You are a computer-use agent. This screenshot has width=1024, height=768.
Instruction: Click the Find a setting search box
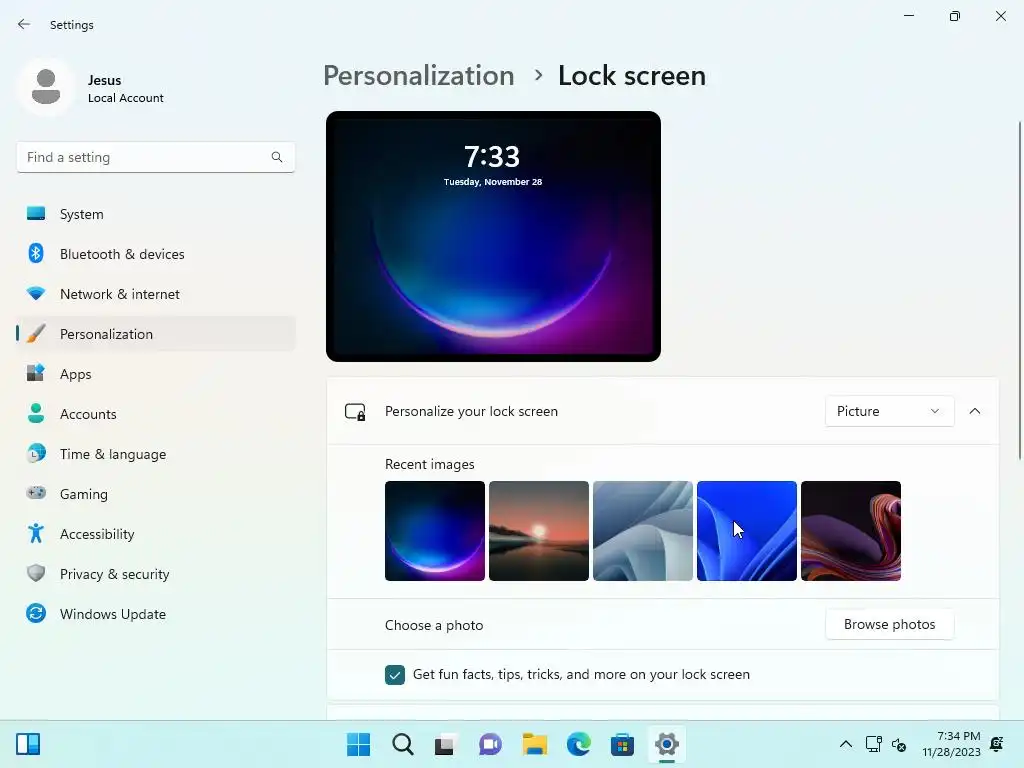155,157
